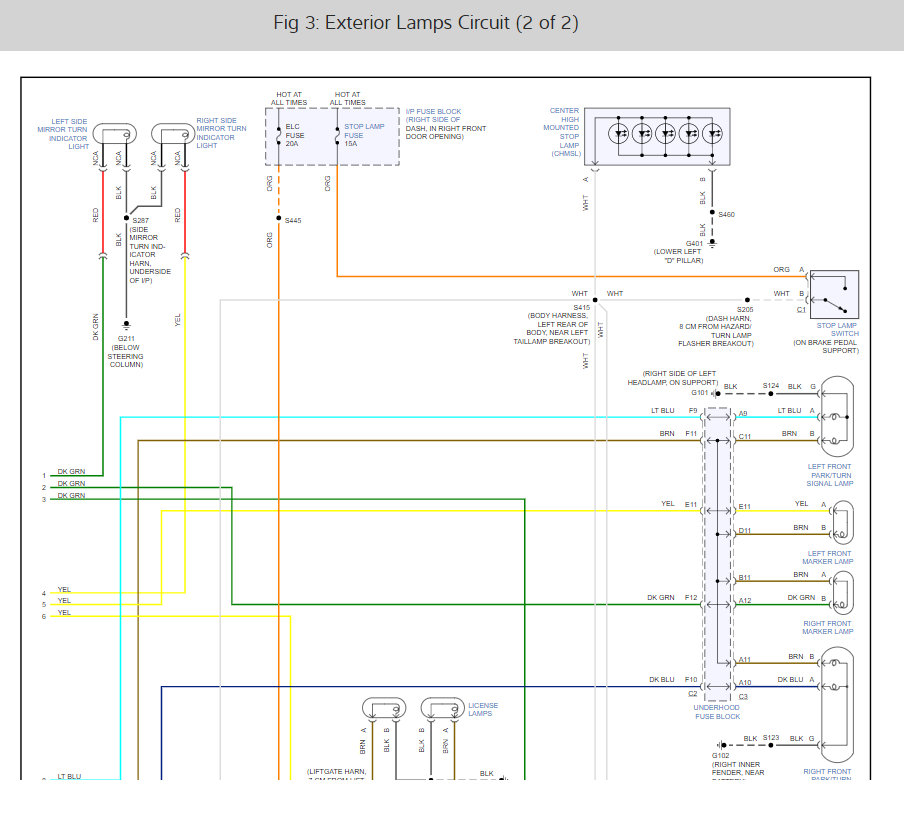Select the right front park/turn lamp symbol
The image size is (904, 816).
(837, 704)
